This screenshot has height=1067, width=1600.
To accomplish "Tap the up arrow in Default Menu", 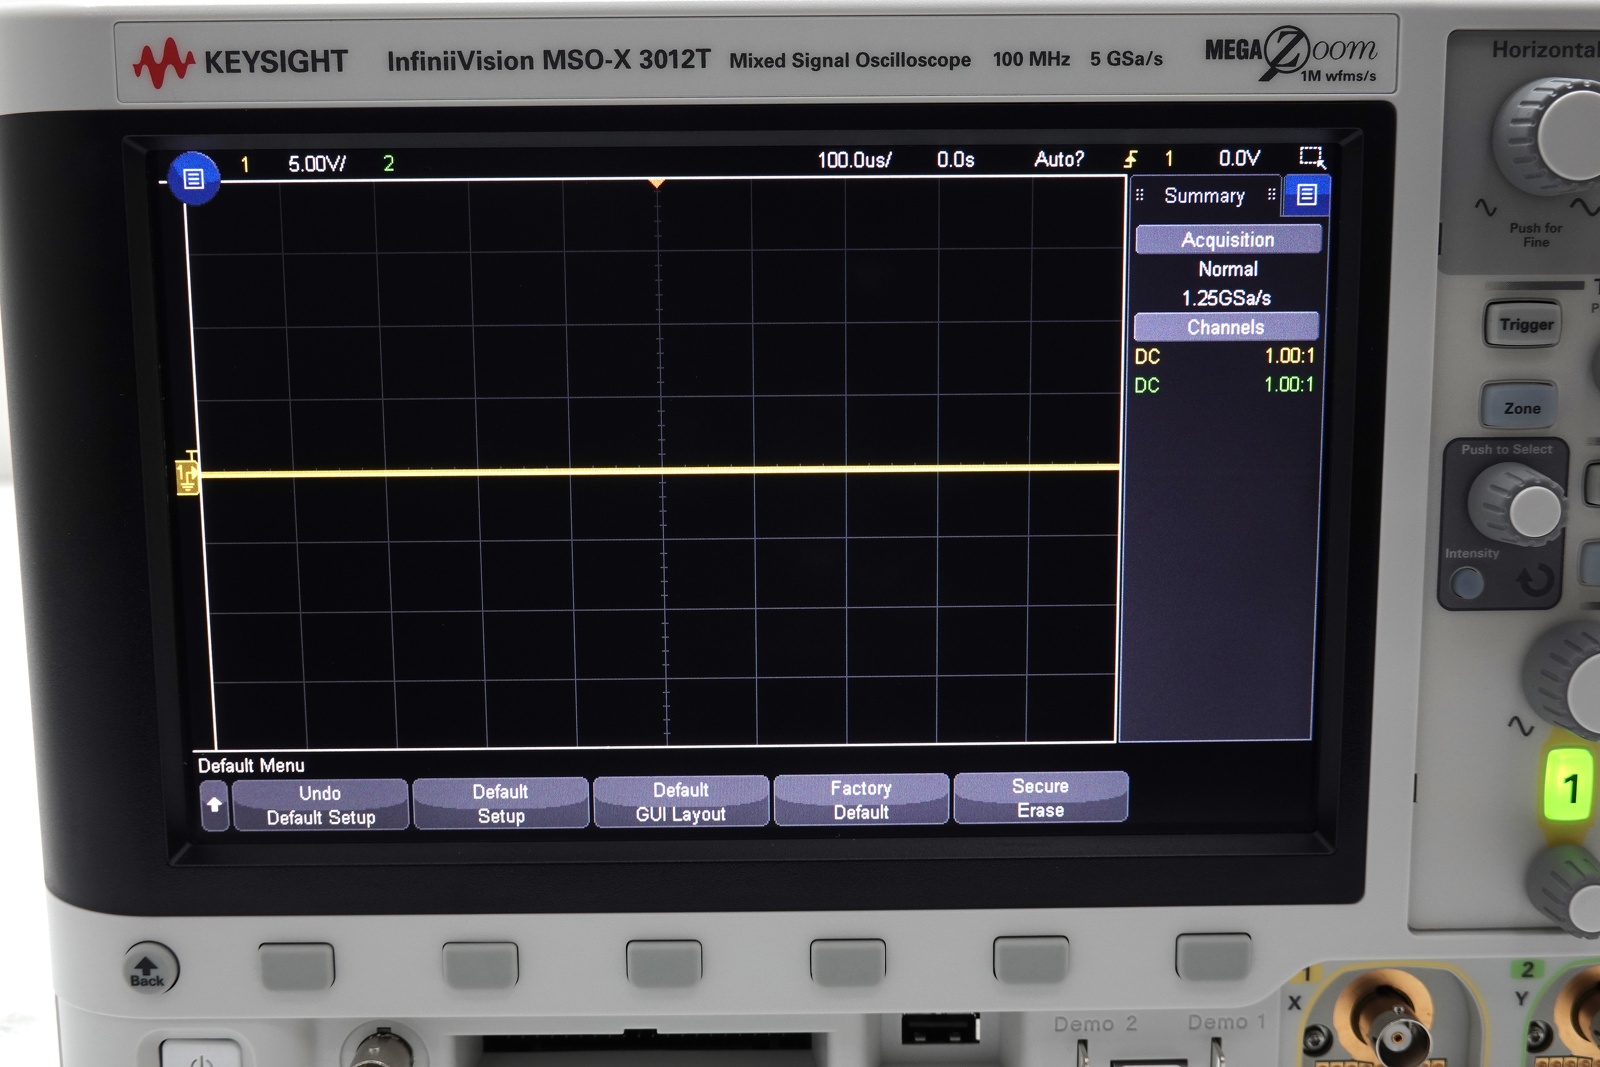I will [x=214, y=805].
